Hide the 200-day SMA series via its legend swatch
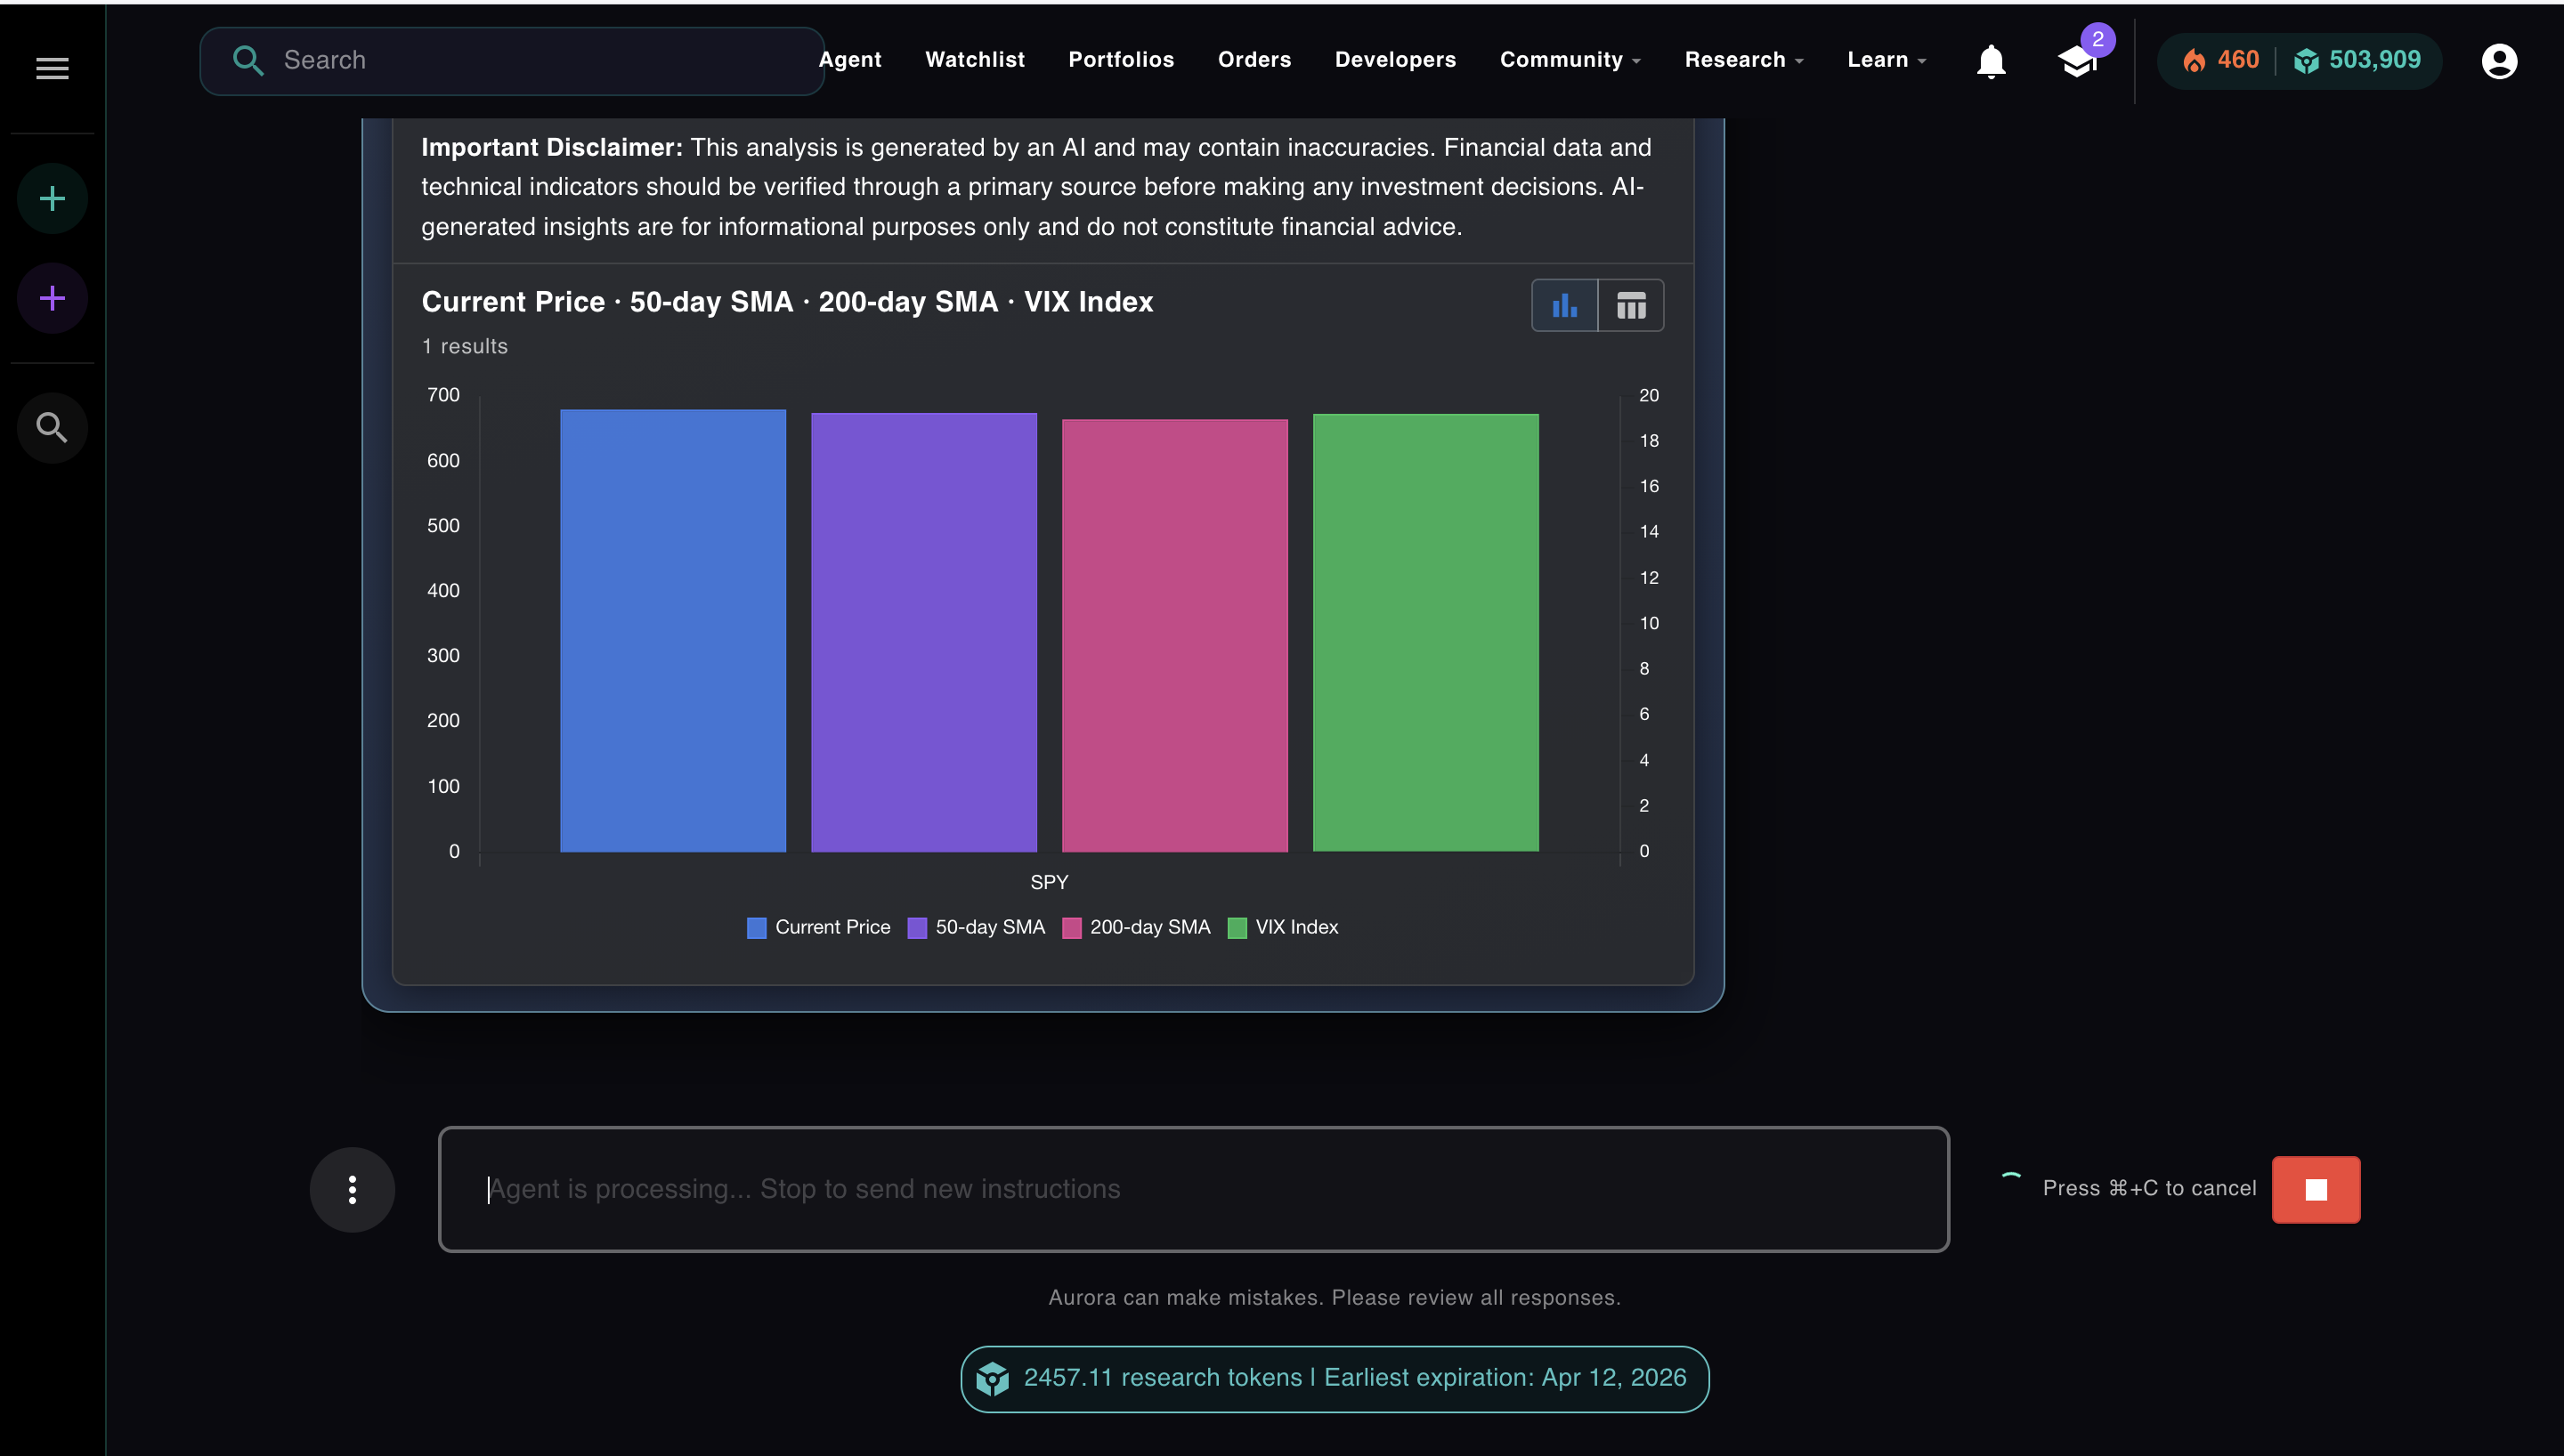Image resolution: width=2564 pixels, height=1456 pixels. pos(1071,927)
